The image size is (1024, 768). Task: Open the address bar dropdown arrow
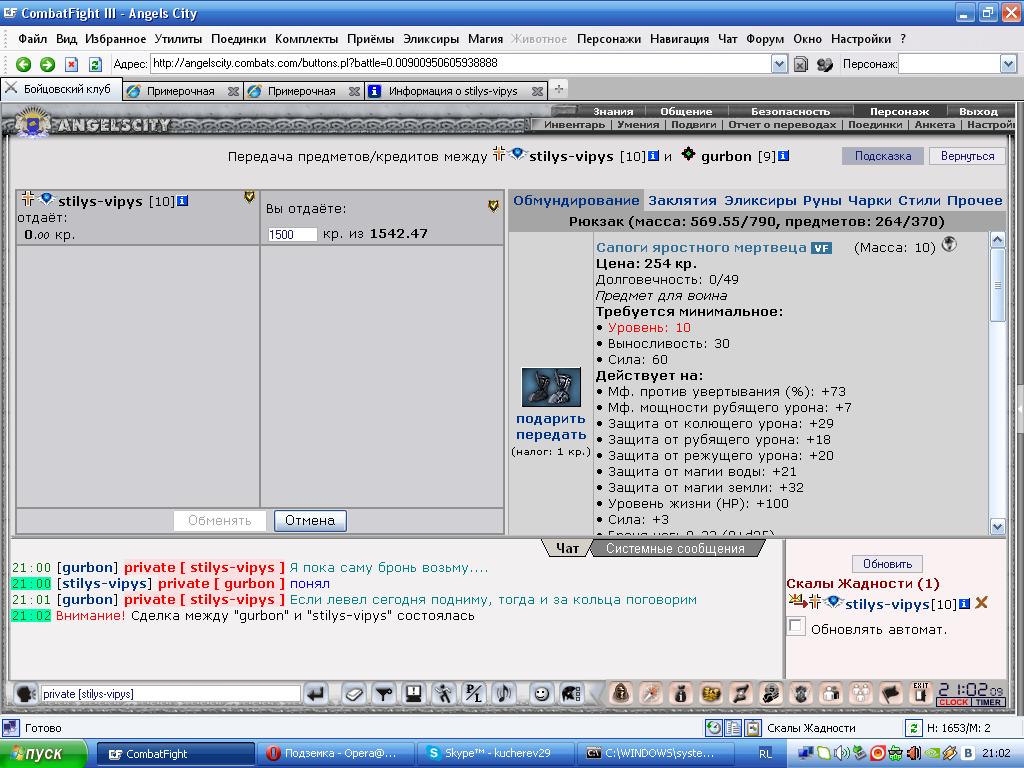(779, 64)
